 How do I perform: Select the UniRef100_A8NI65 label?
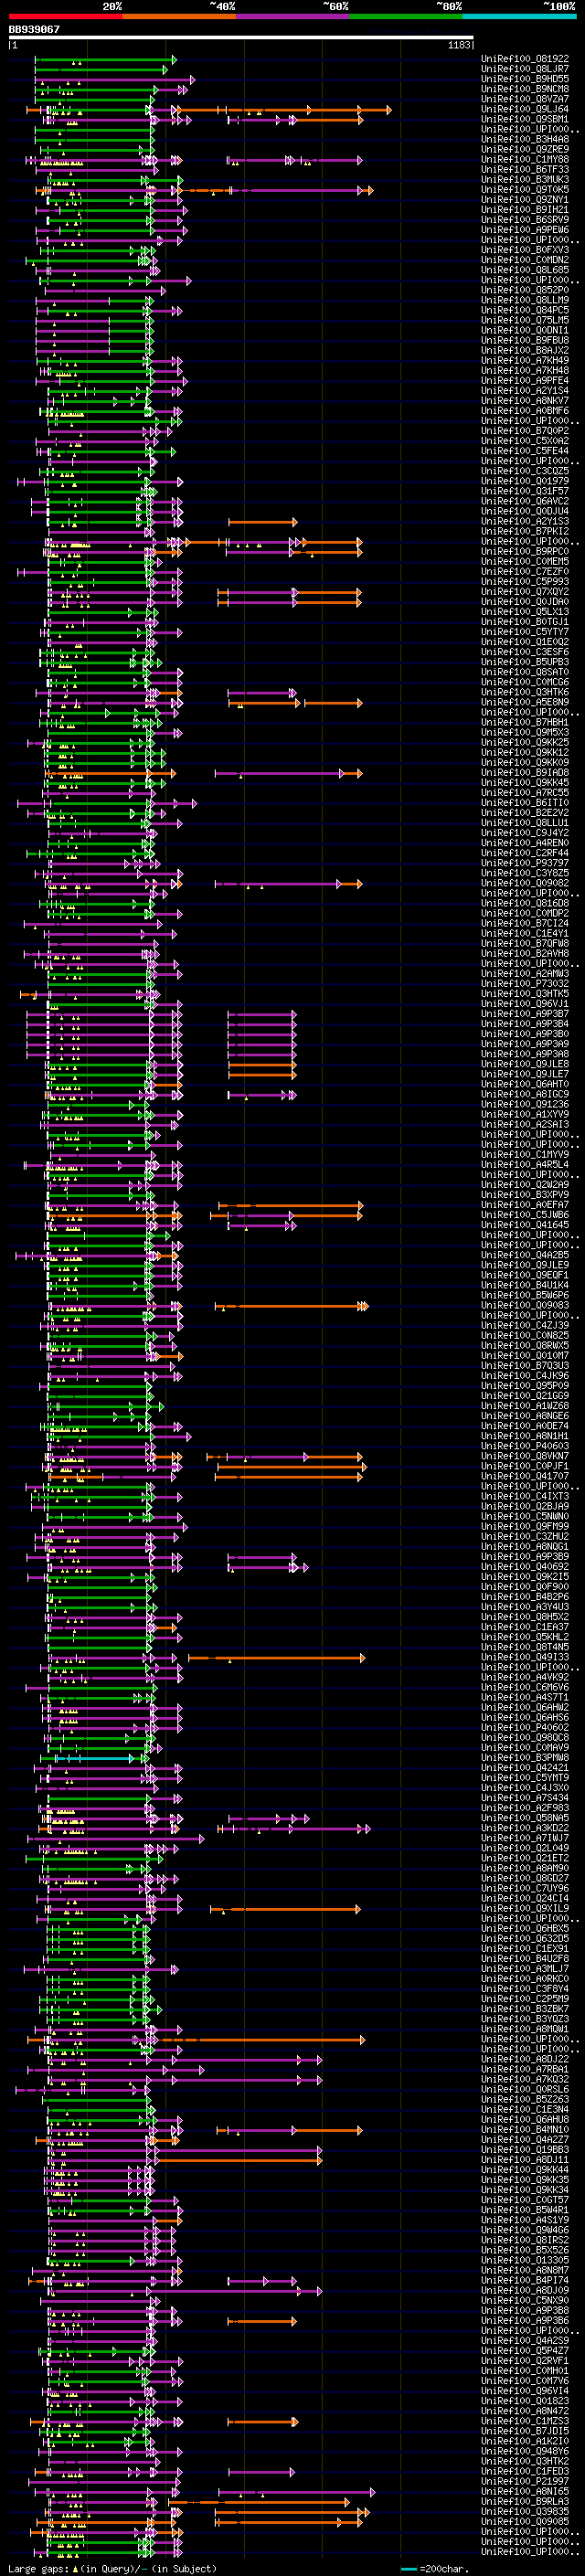point(525,2491)
